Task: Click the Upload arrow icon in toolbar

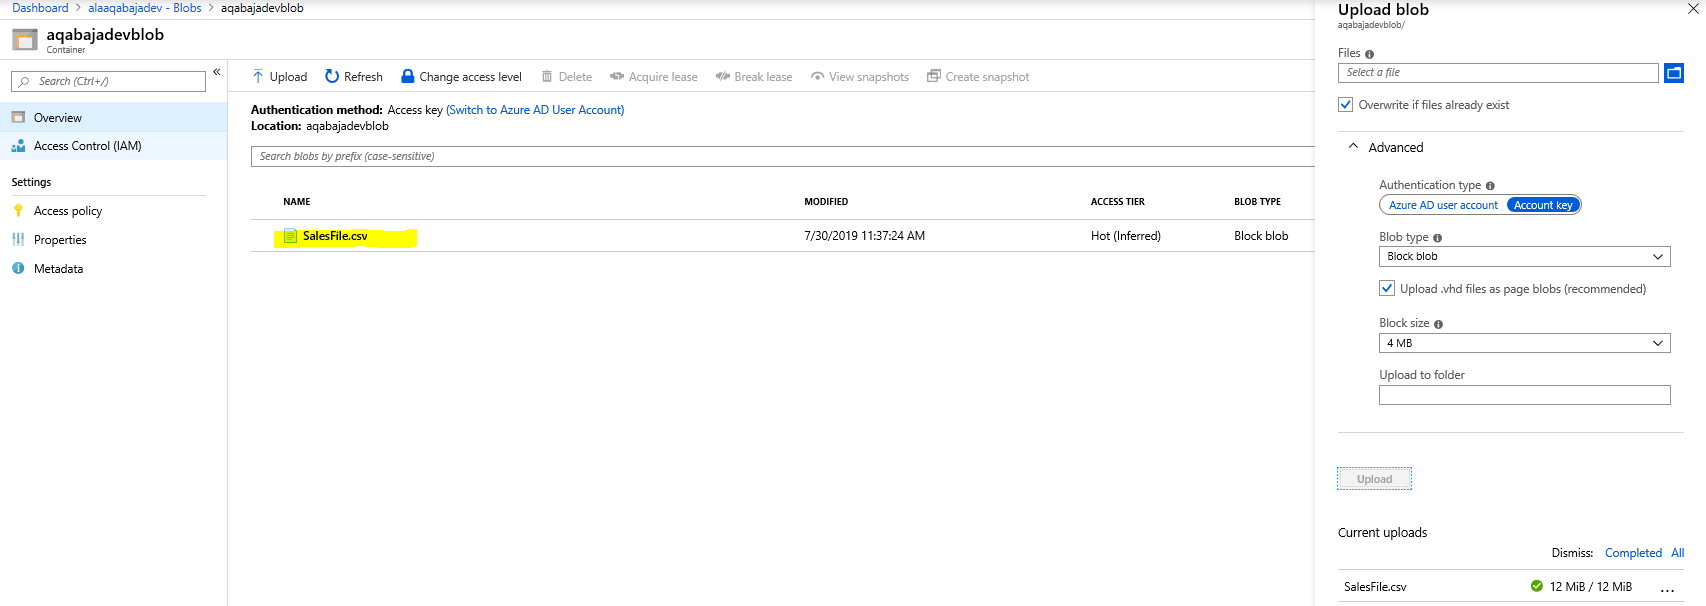Action: click(258, 77)
